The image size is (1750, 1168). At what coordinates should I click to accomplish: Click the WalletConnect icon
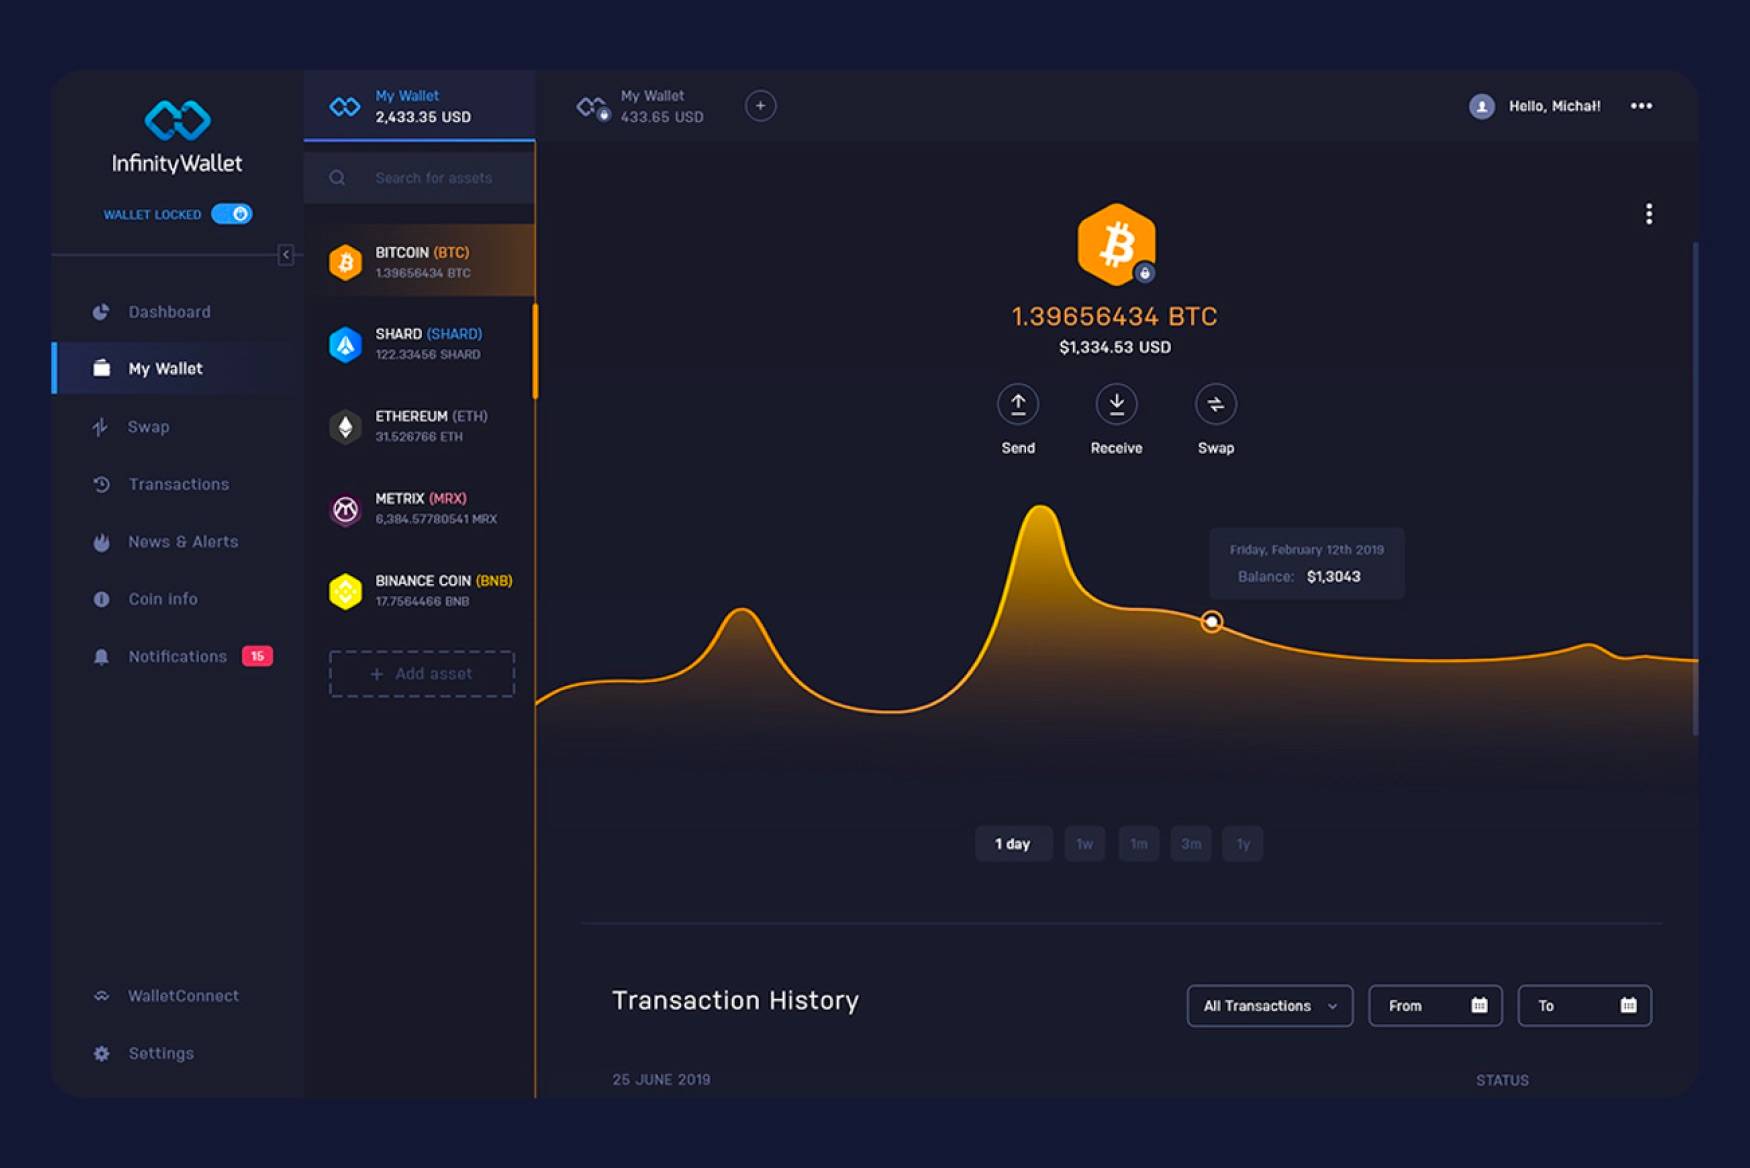pos(101,996)
